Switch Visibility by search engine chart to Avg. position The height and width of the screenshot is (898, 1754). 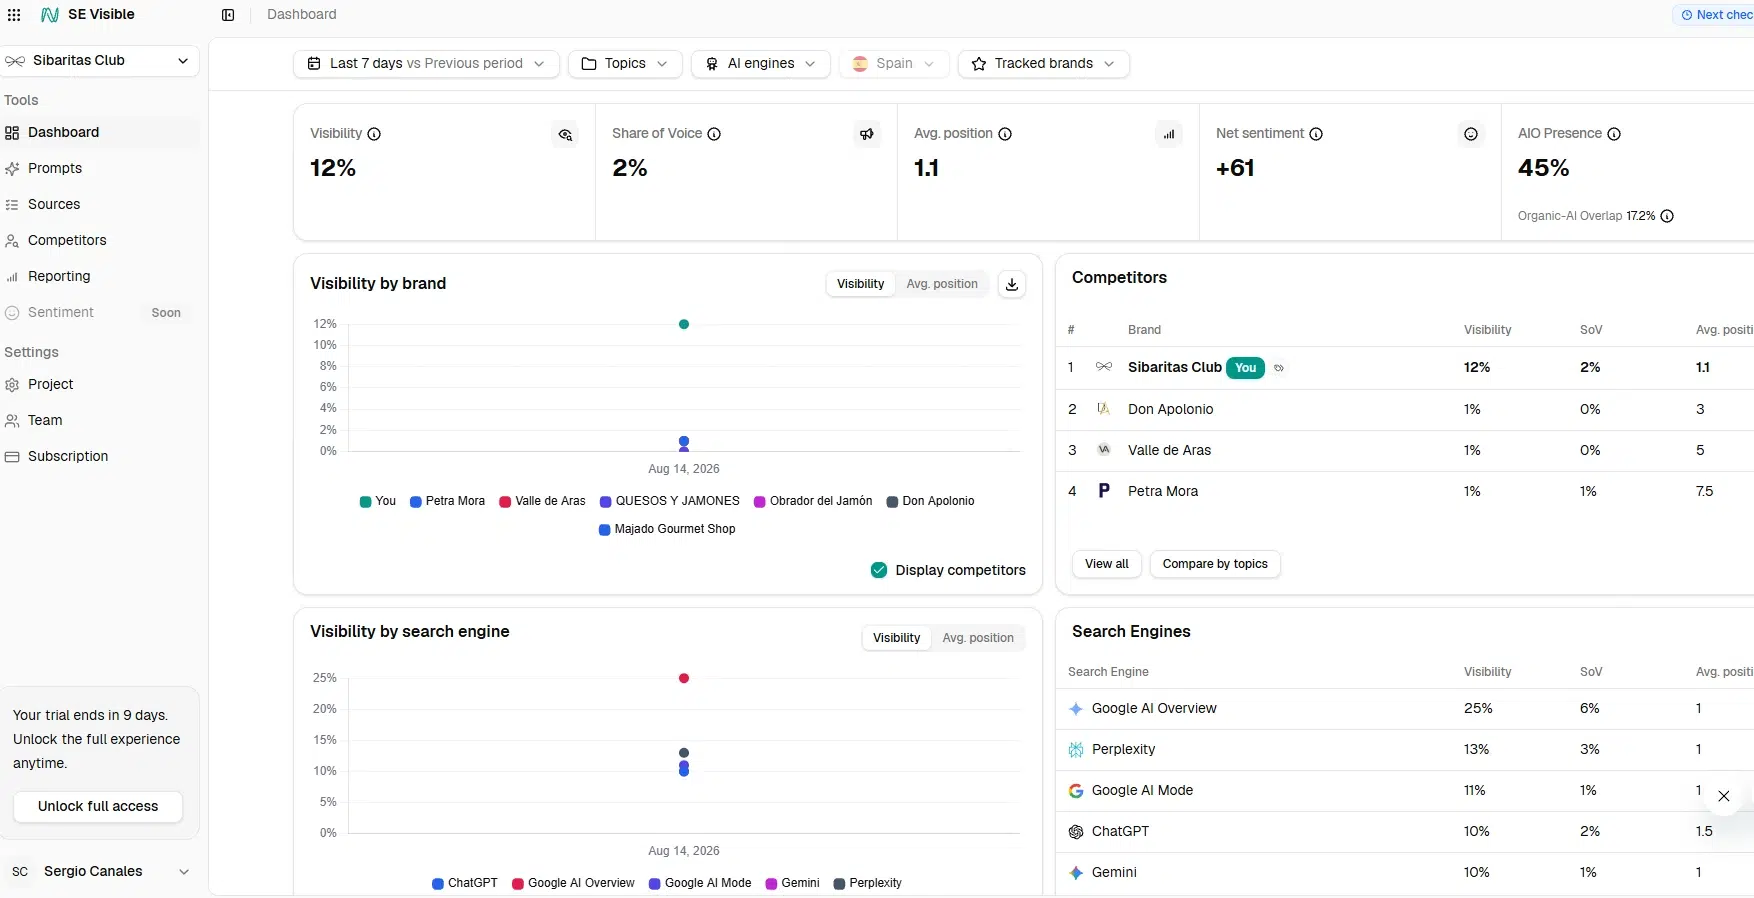point(978,638)
